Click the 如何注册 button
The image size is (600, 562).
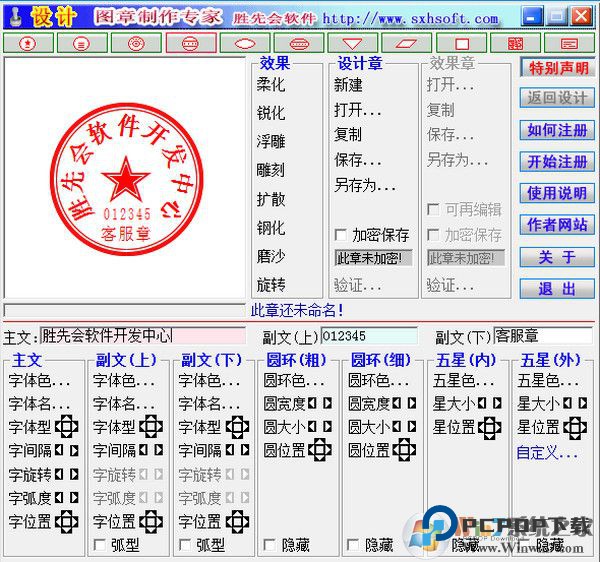[x=558, y=130]
